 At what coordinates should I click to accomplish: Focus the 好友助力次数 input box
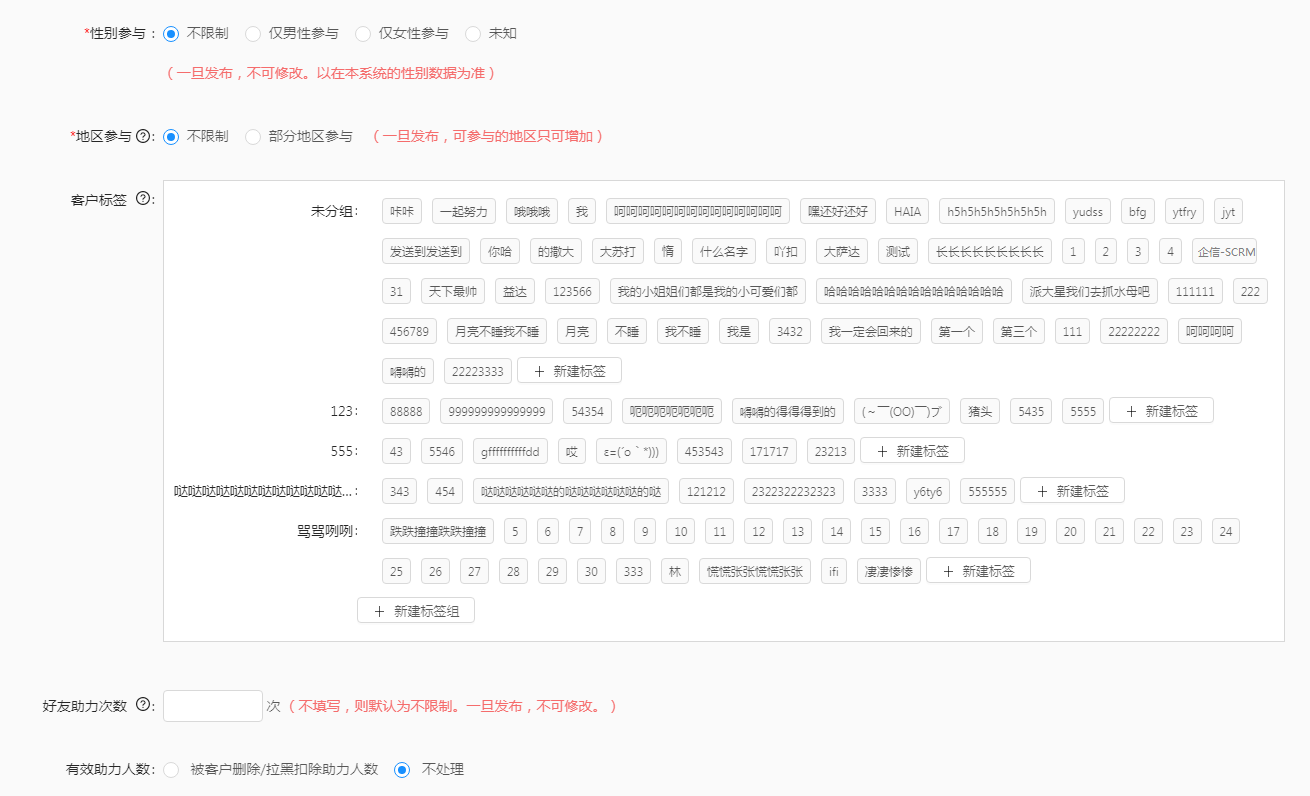213,706
